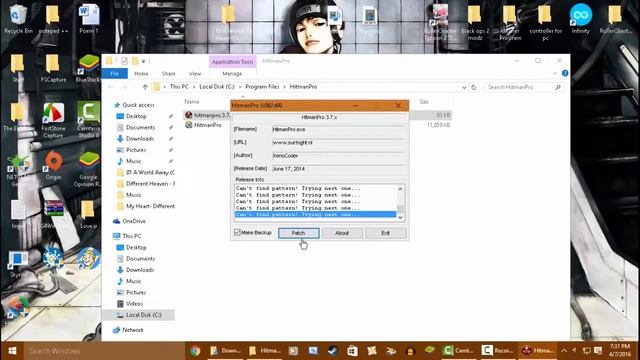
Task: Click This PC in the breadcrumb path
Action: tap(179, 87)
